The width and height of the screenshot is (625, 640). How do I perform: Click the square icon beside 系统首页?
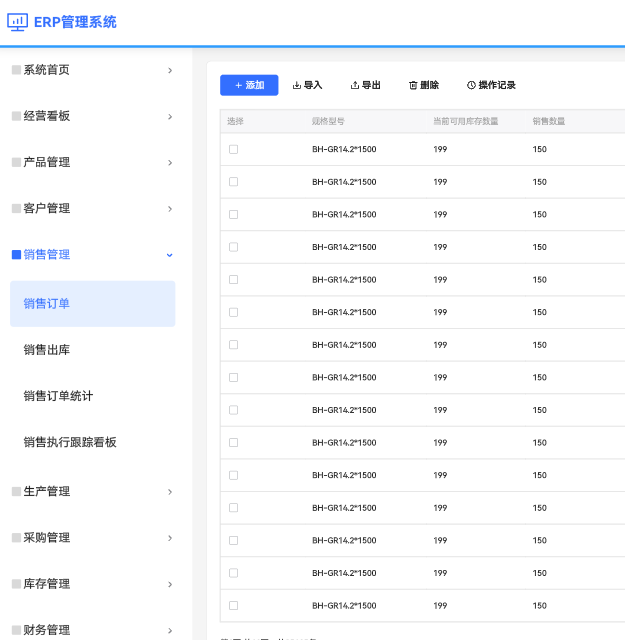(16, 70)
